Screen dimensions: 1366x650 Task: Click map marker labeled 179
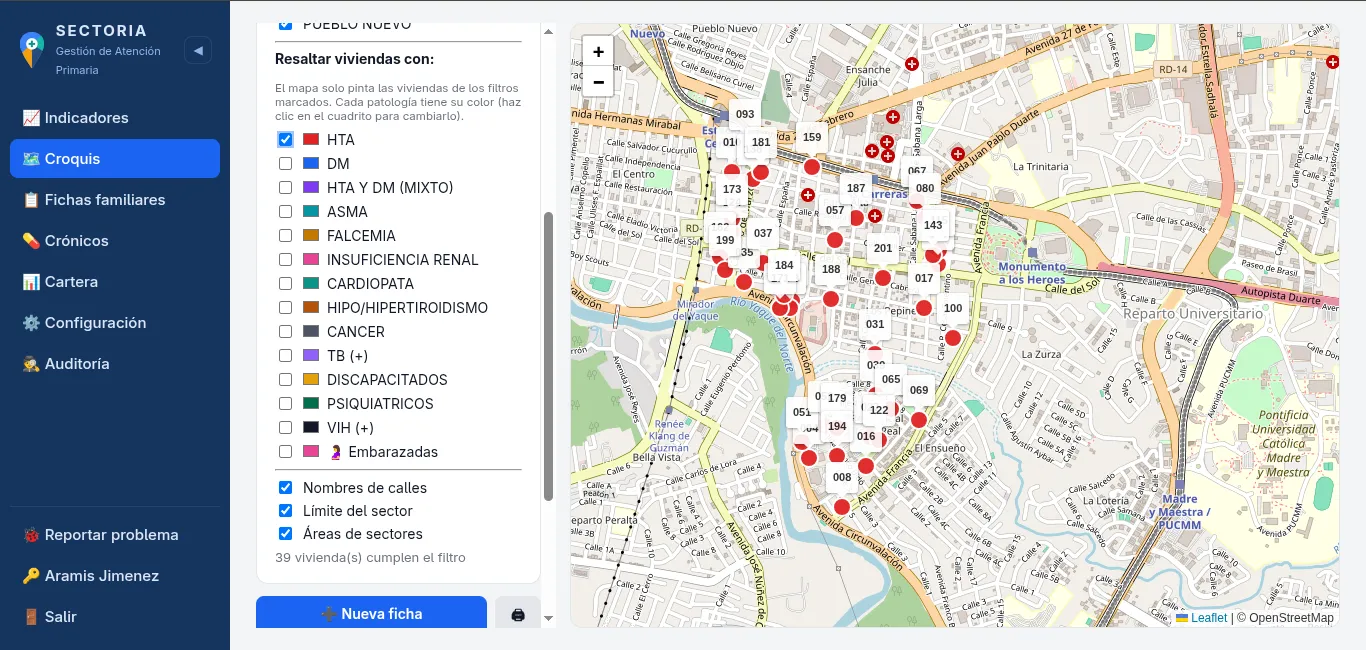click(837, 399)
